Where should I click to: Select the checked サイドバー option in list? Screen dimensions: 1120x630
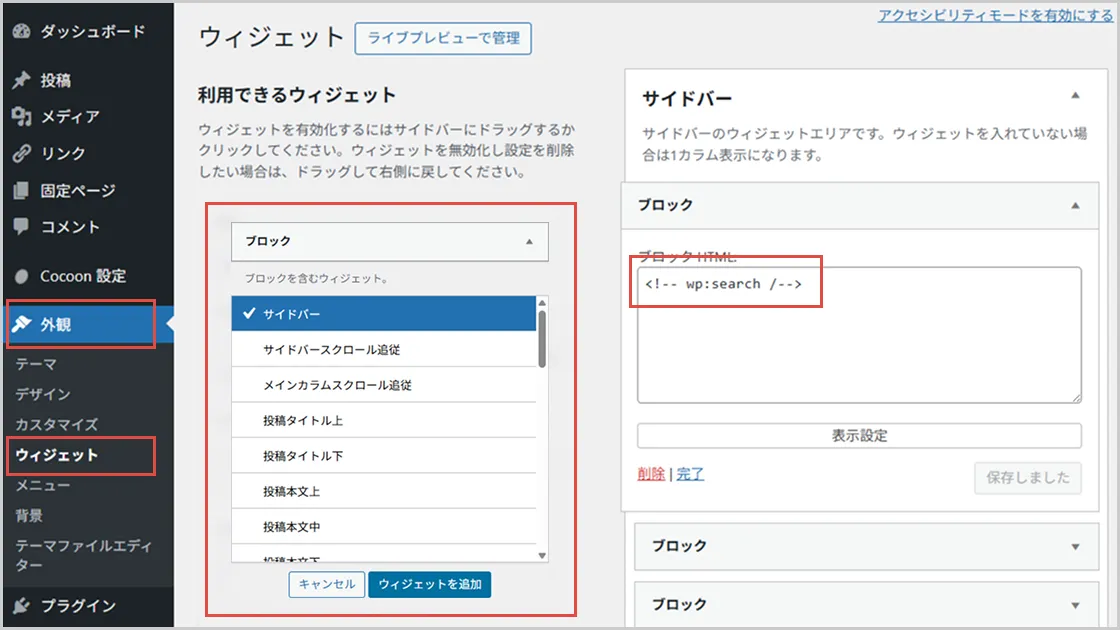click(x=385, y=314)
